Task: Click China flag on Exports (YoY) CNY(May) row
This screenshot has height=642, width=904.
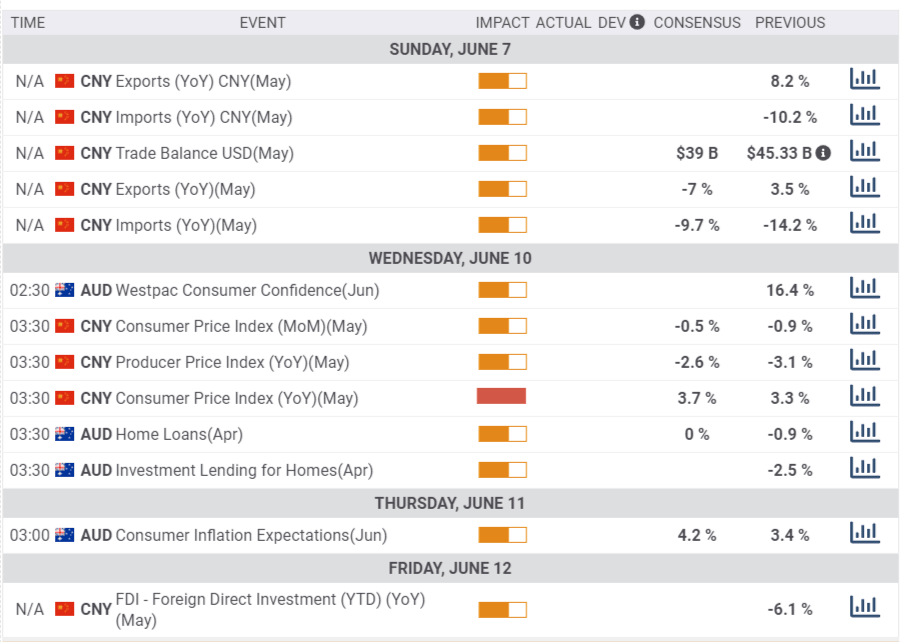Action: click(x=65, y=81)
